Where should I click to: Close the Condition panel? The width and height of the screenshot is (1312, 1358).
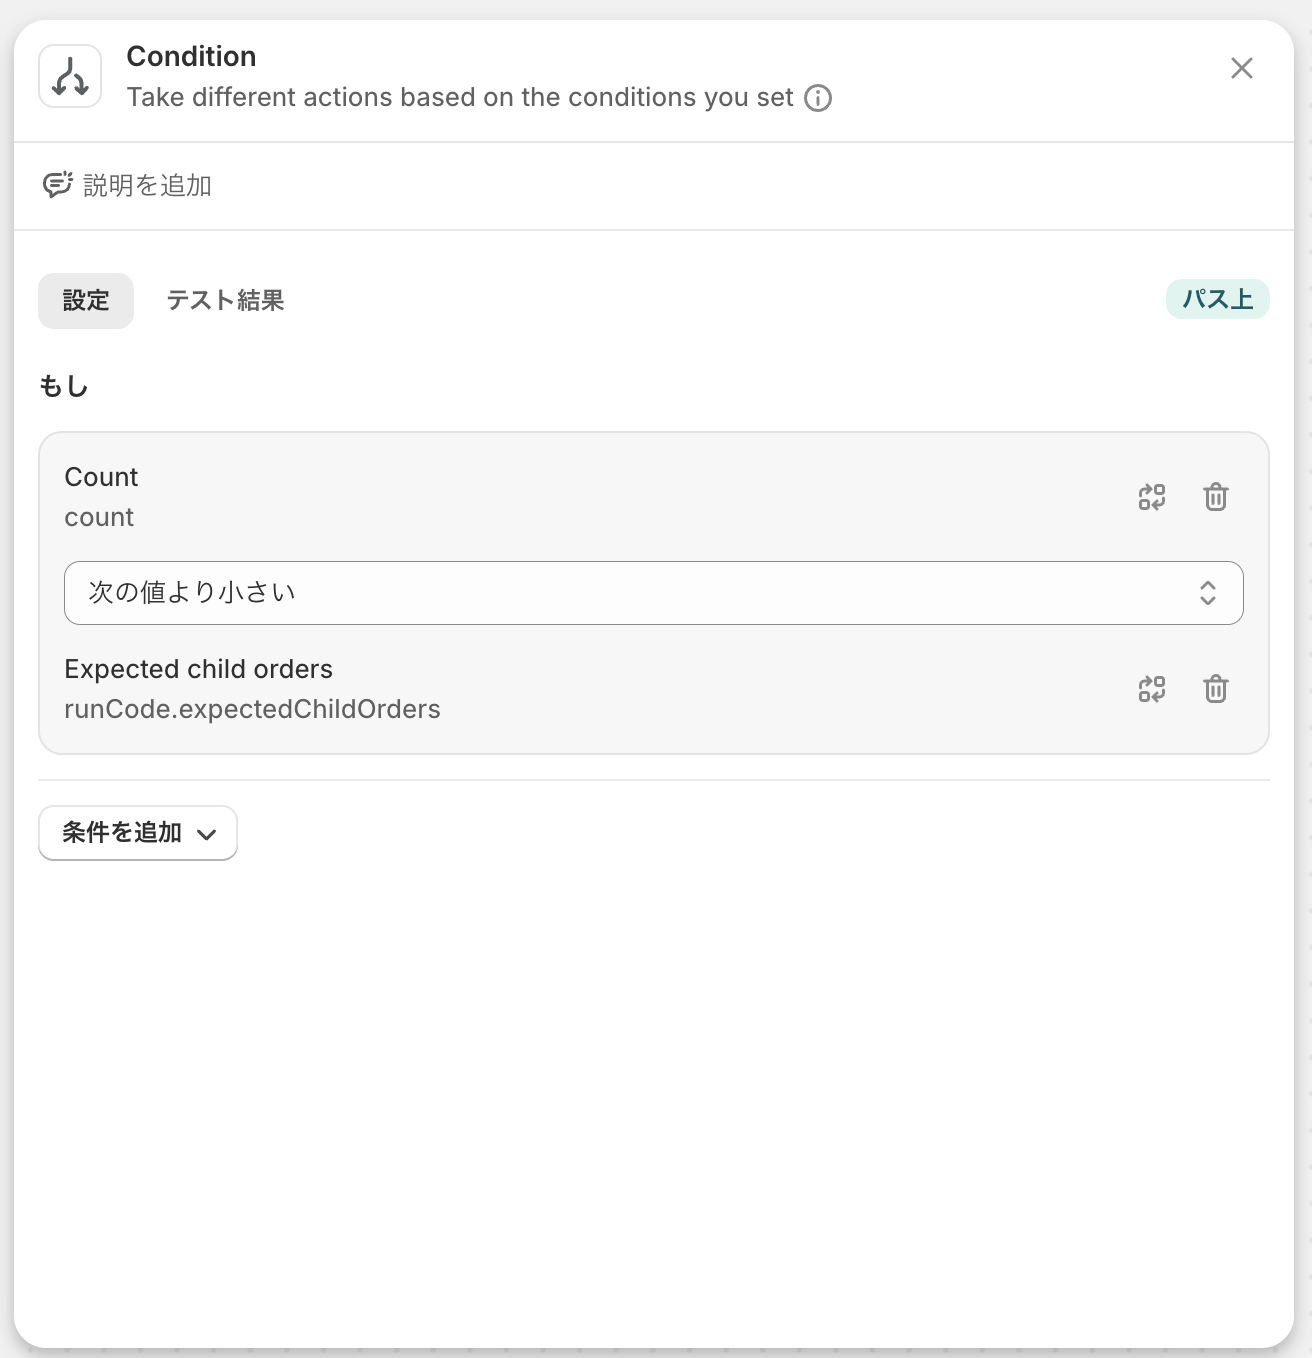pos(1242,68)
